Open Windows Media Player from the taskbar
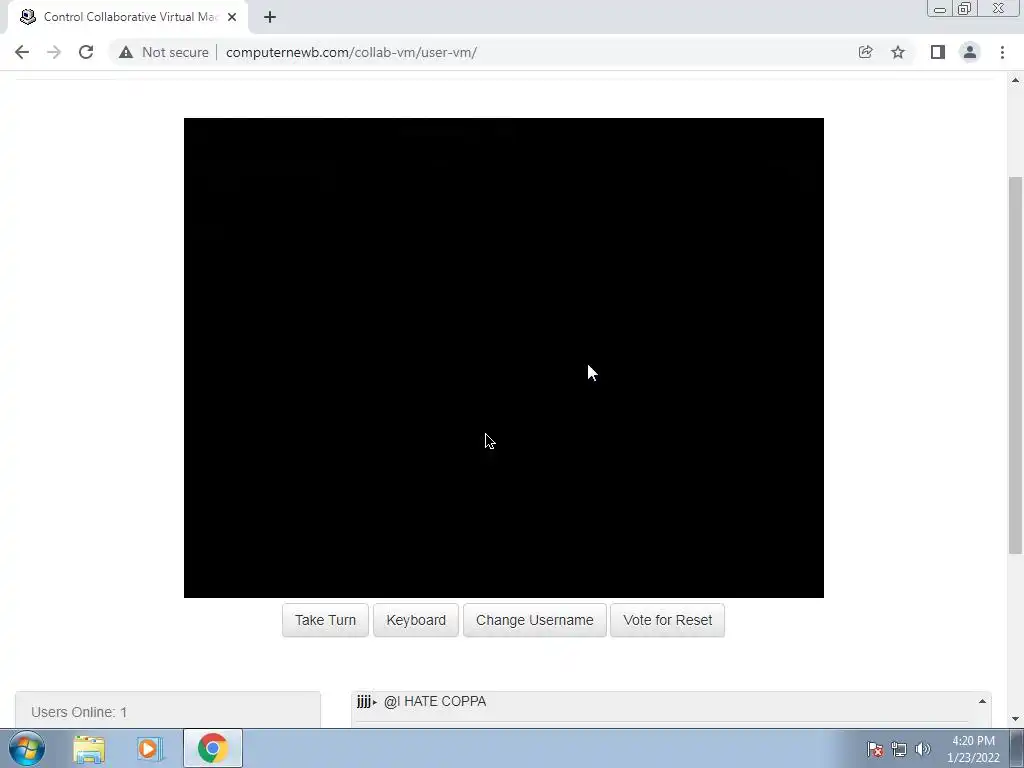 (x=150, y=749)
